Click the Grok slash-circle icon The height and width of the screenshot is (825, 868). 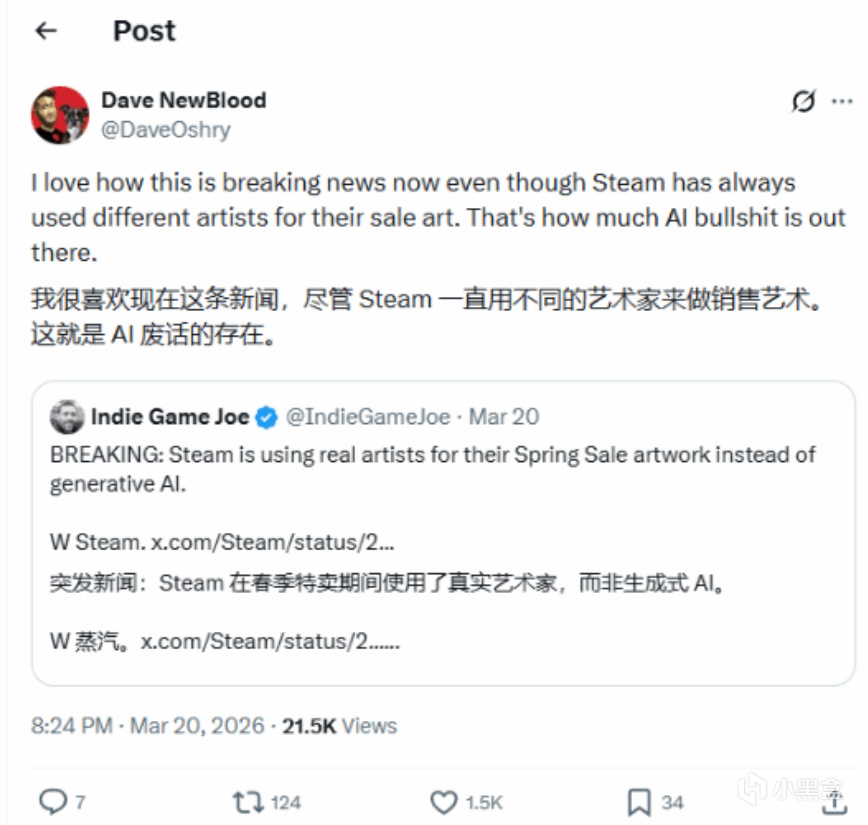tap(803, 101)
